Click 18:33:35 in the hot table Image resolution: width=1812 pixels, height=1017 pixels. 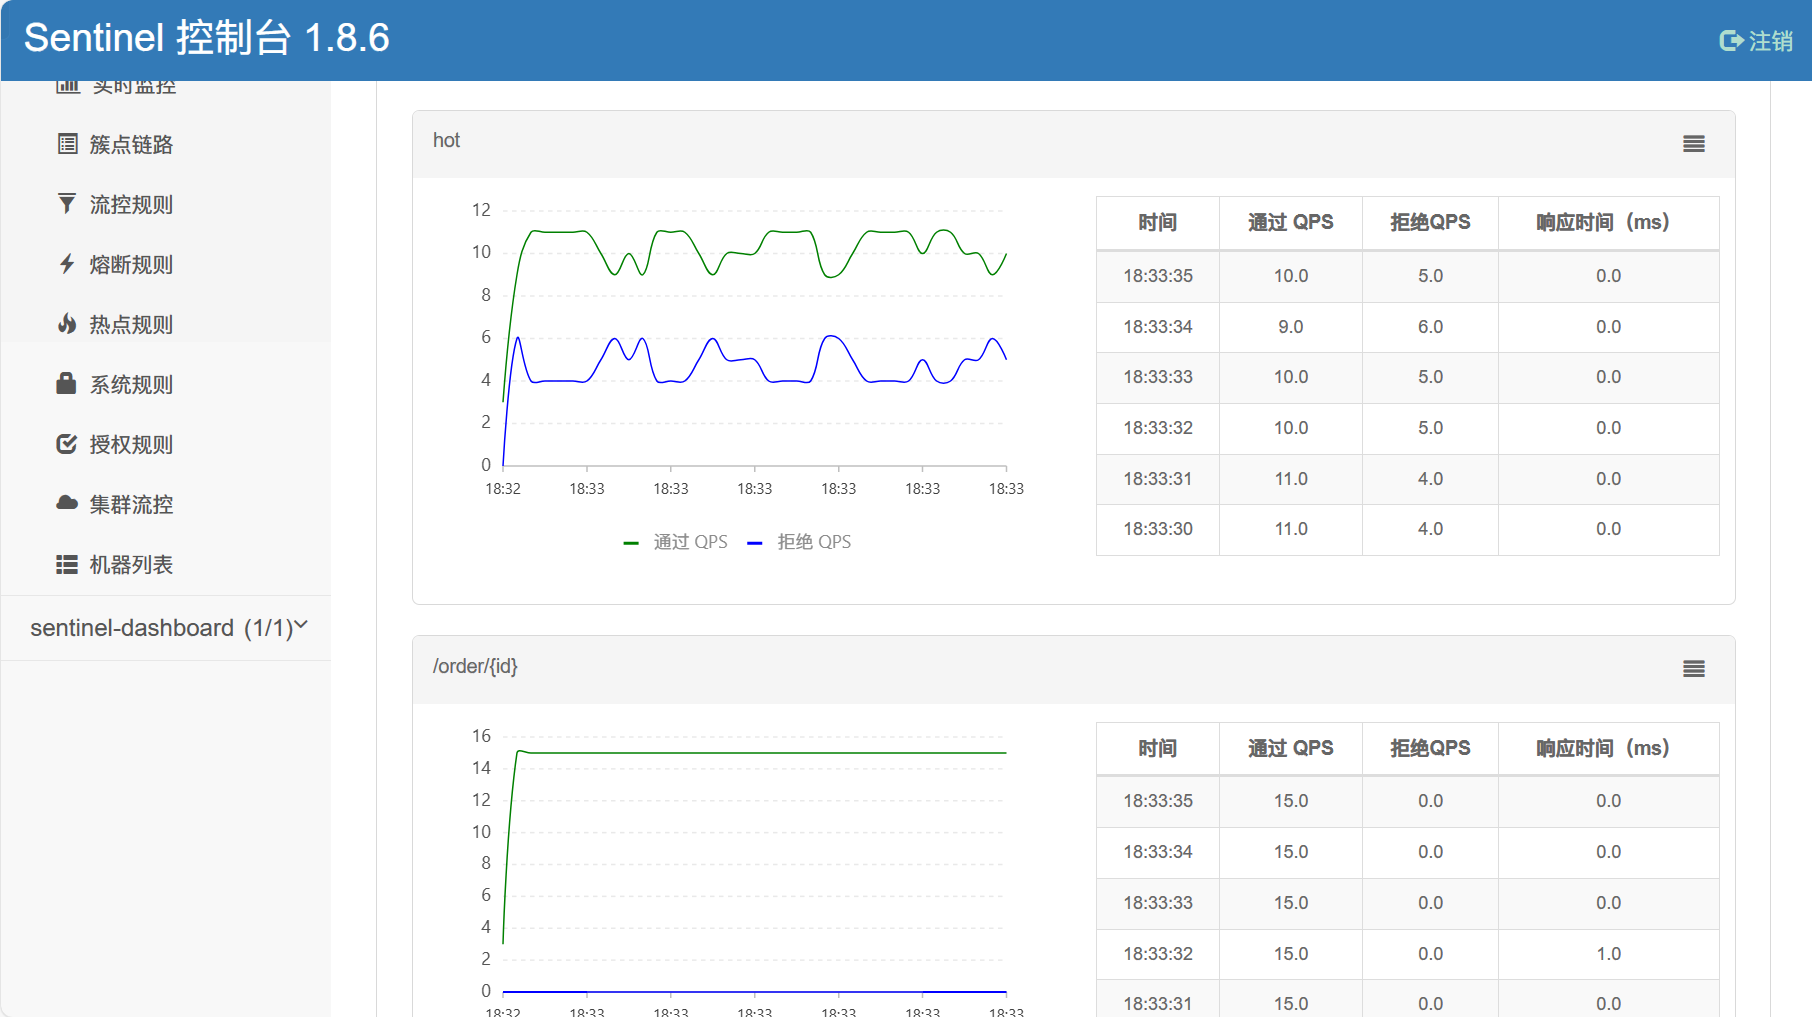(x=1158, y=276)
